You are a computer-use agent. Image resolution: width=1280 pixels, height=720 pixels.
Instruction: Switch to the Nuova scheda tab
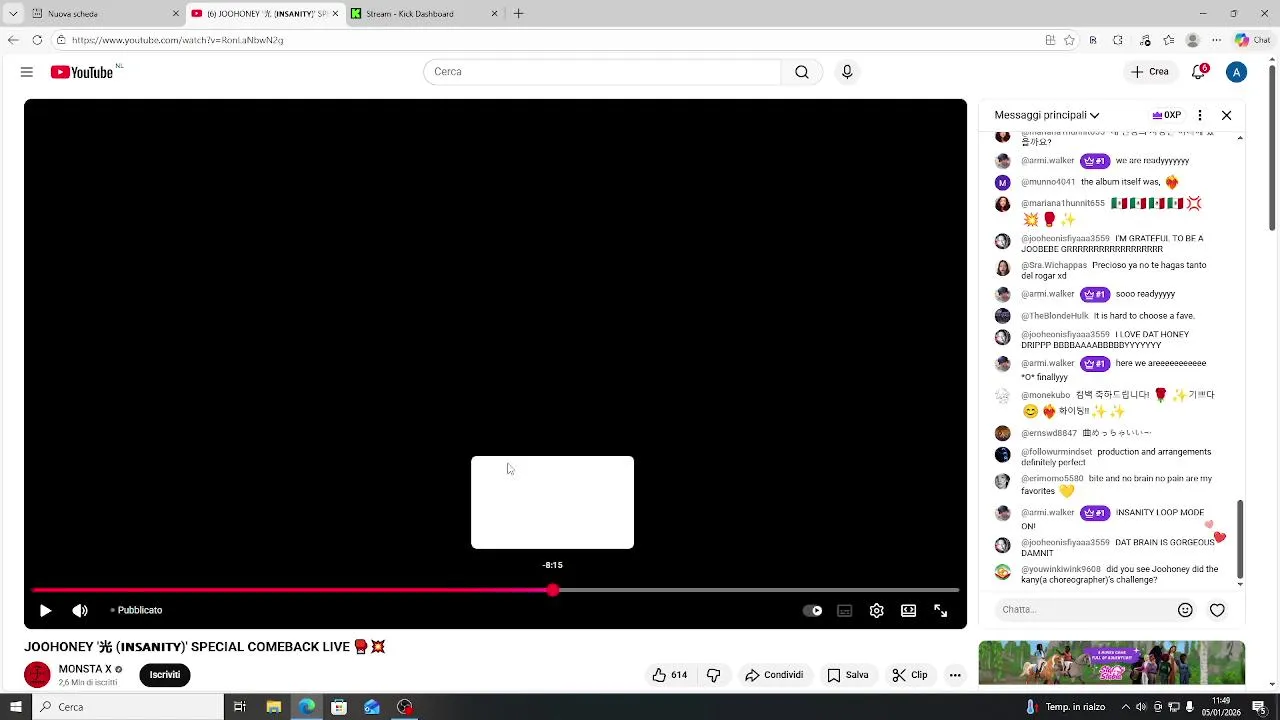pyautogui.click(x=105, y=14)
